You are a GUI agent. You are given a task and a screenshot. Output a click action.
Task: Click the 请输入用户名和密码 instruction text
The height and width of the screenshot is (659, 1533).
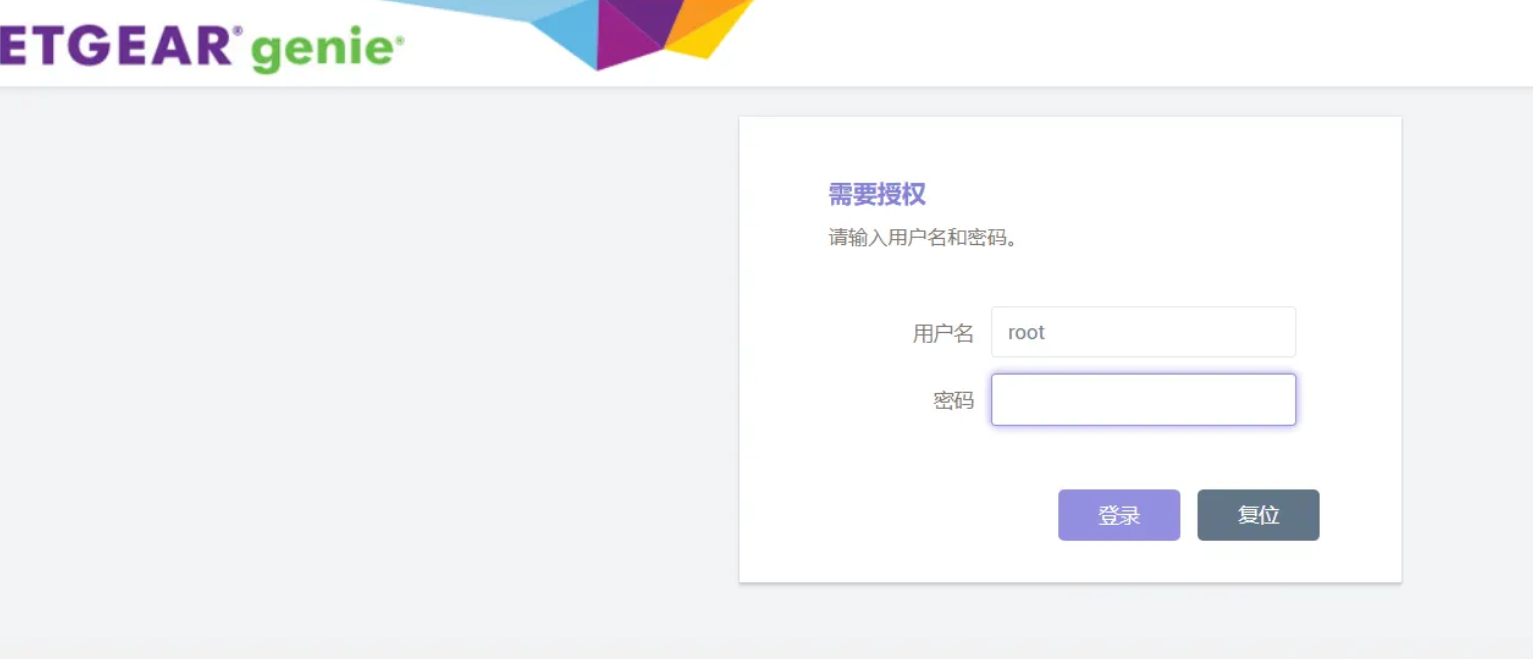pos(922,239)
